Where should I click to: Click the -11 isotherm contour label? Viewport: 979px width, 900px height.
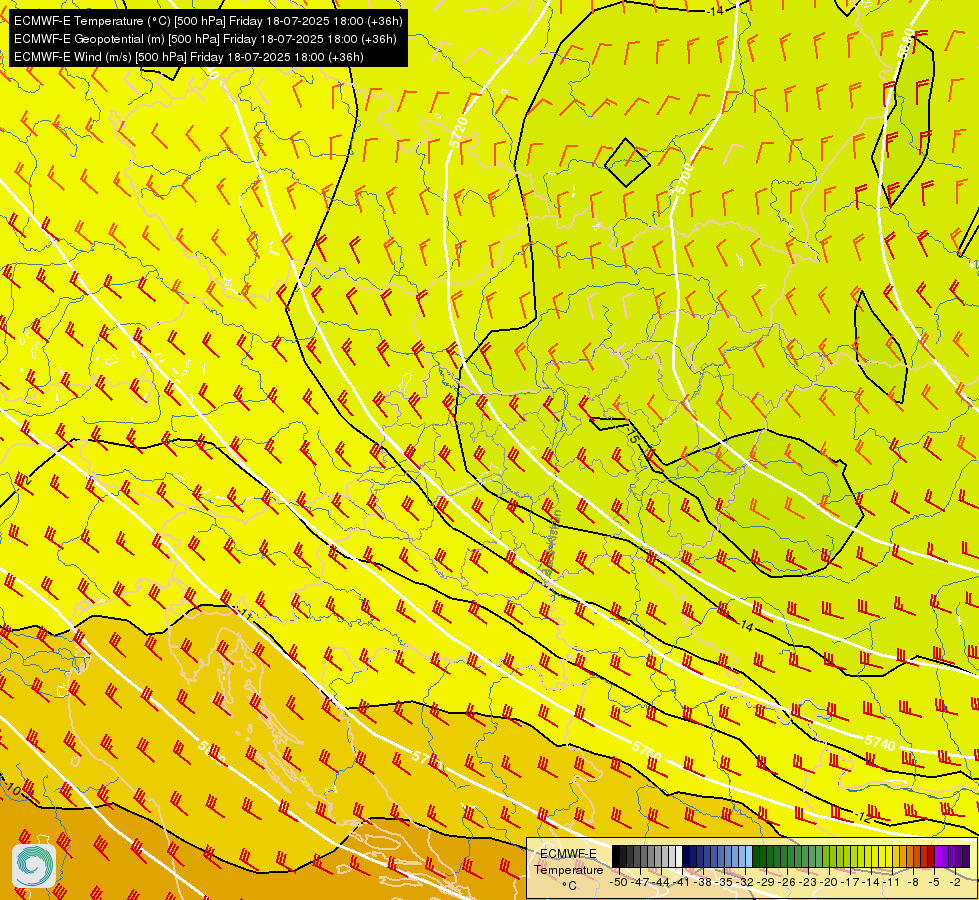coord(244,614)
